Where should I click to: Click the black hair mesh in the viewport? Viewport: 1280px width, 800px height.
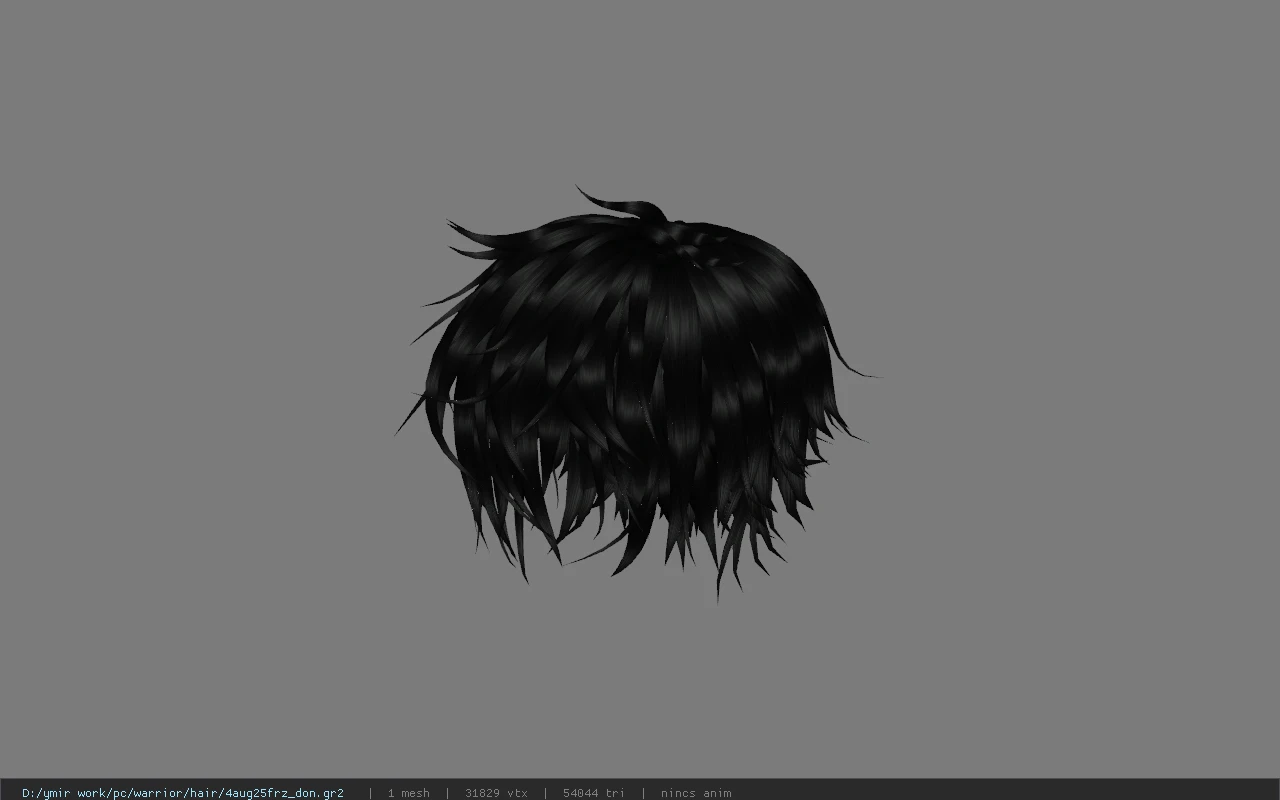click(x=636, y=395)
